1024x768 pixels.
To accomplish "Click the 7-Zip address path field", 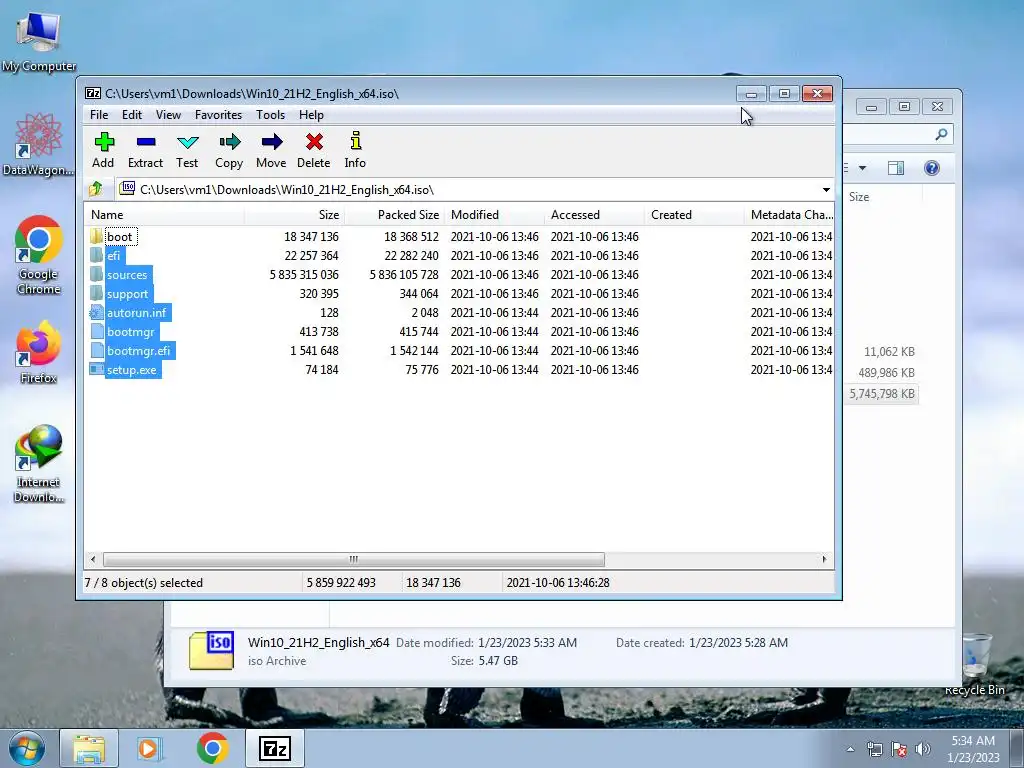I will 476,189.
